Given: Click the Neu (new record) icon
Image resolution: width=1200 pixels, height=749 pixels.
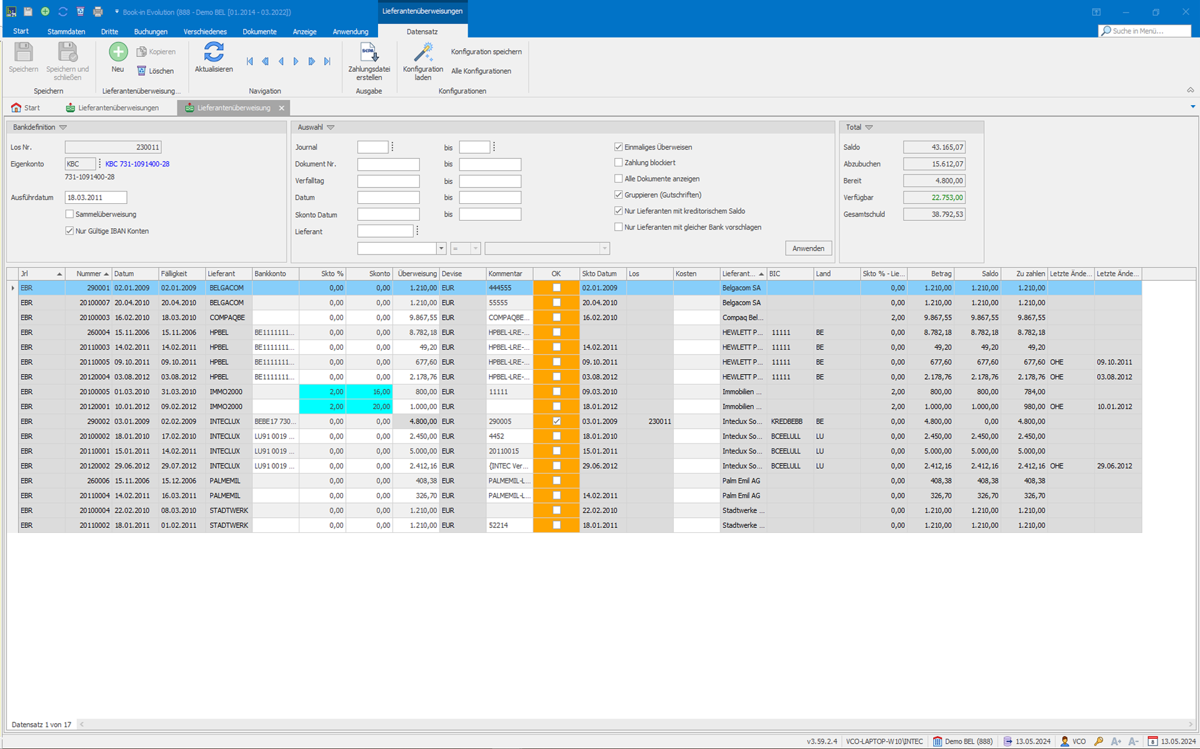Looking at the screenshot, I should click(118, 52).
